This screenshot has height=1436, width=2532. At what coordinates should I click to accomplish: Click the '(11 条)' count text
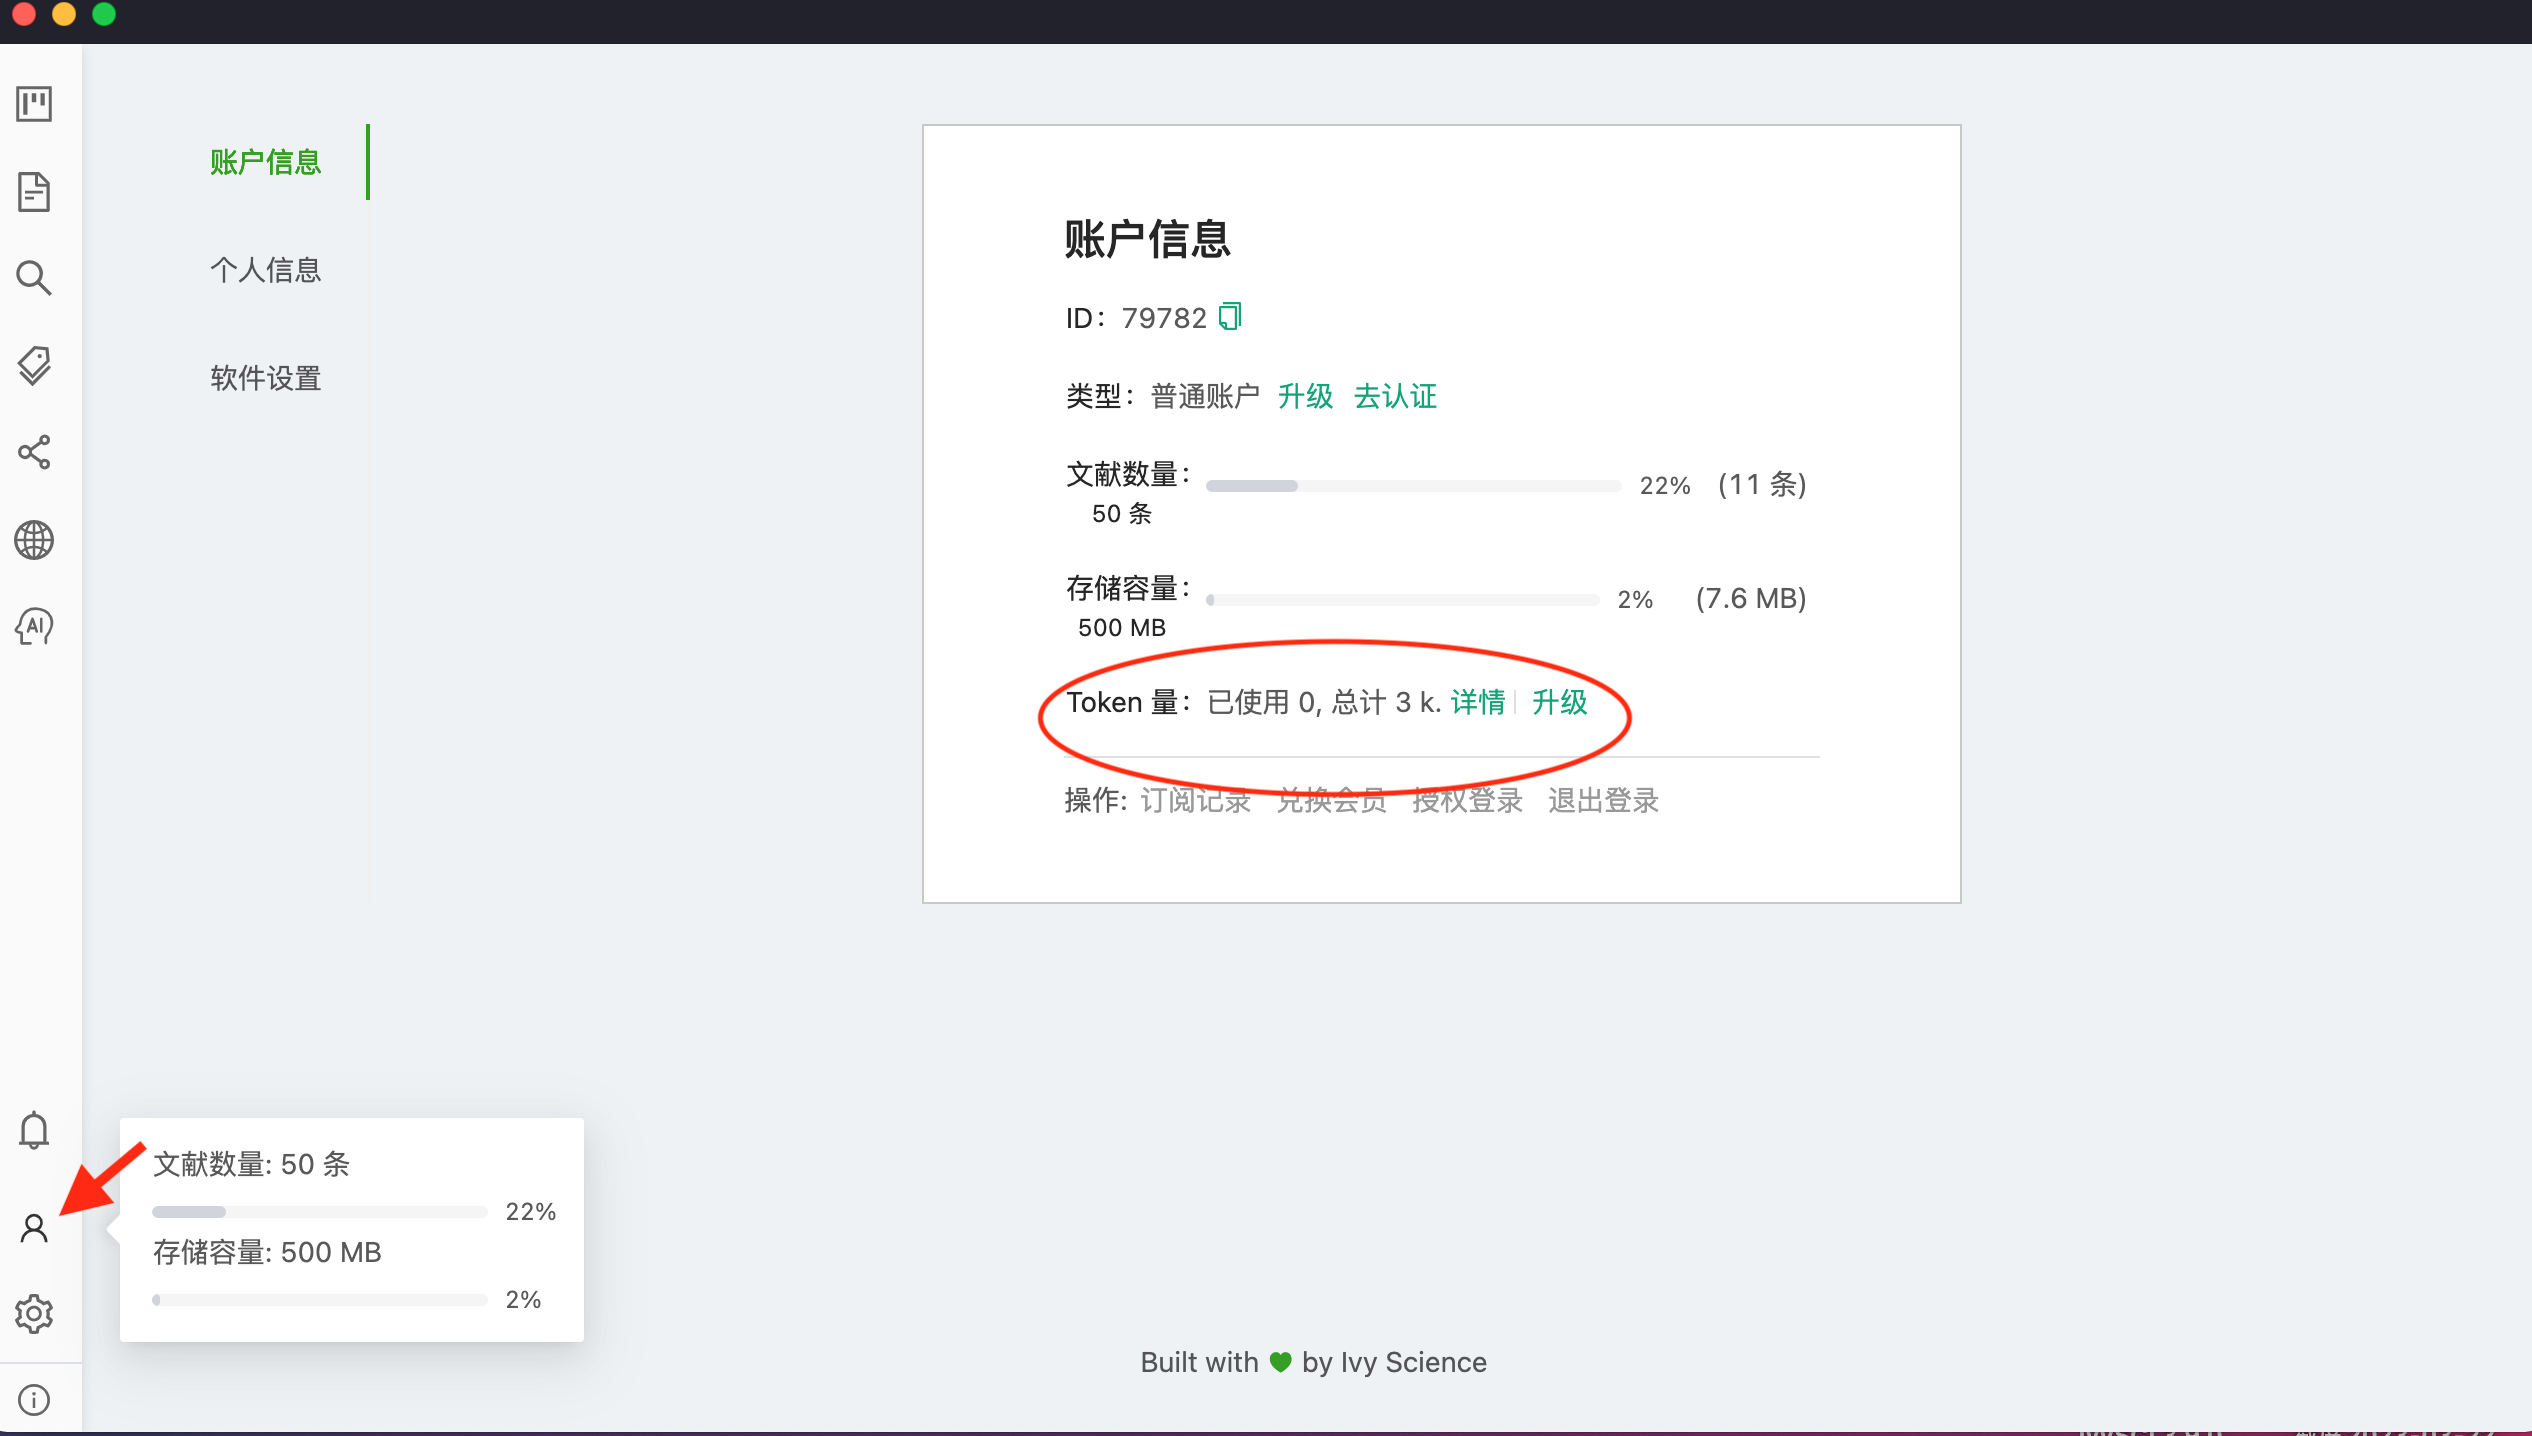point(1762,485)
